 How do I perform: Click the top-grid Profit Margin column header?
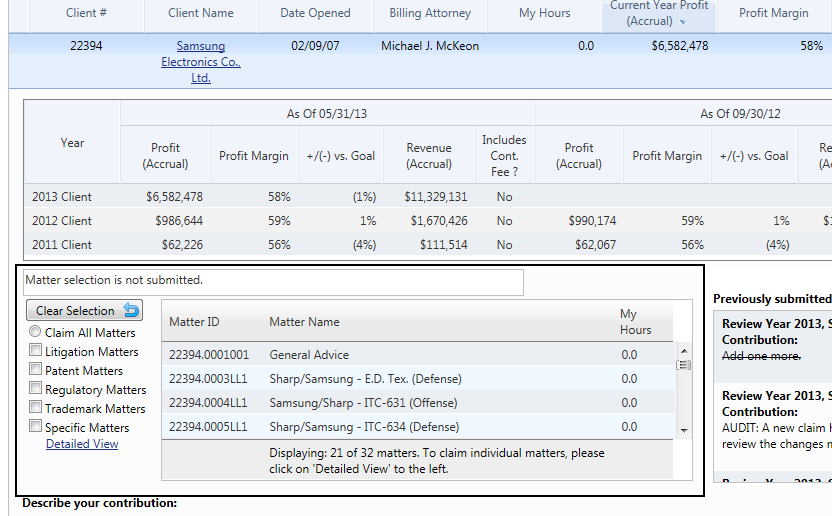coord(774,13)
